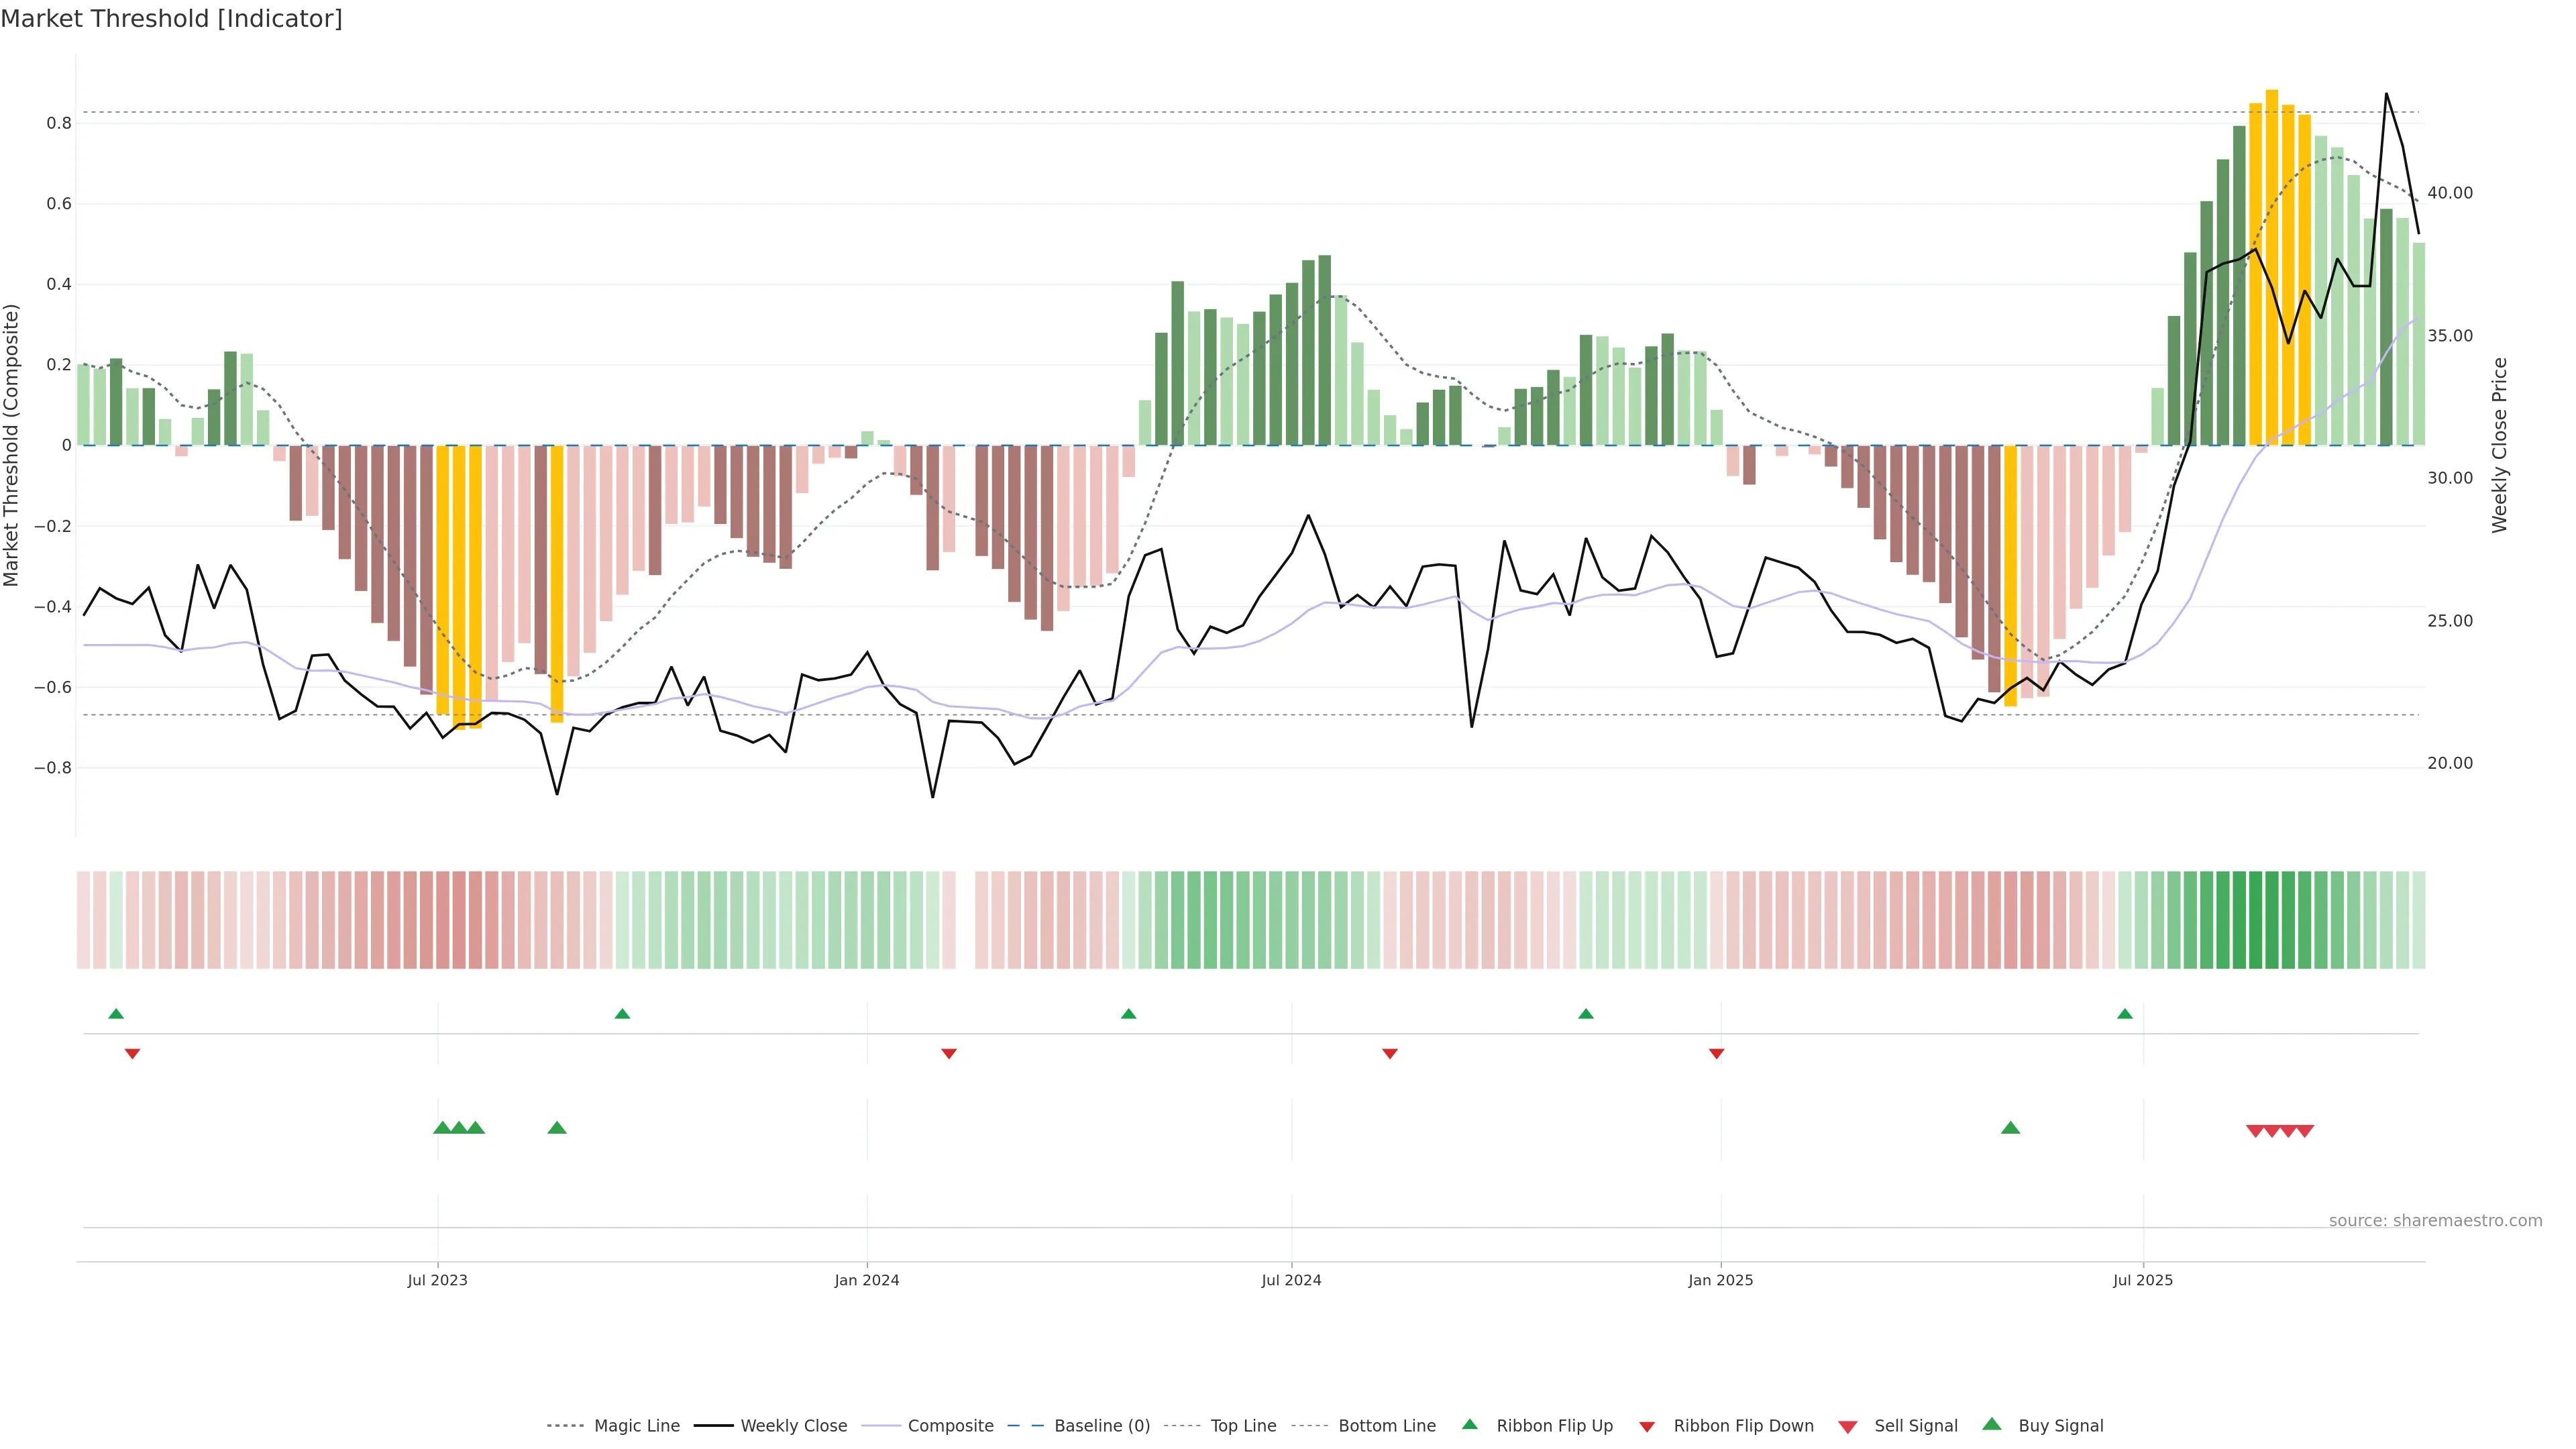
Task: Click the Sell Signal legend triangle icon
Action: click(x=1848, y=1427)
